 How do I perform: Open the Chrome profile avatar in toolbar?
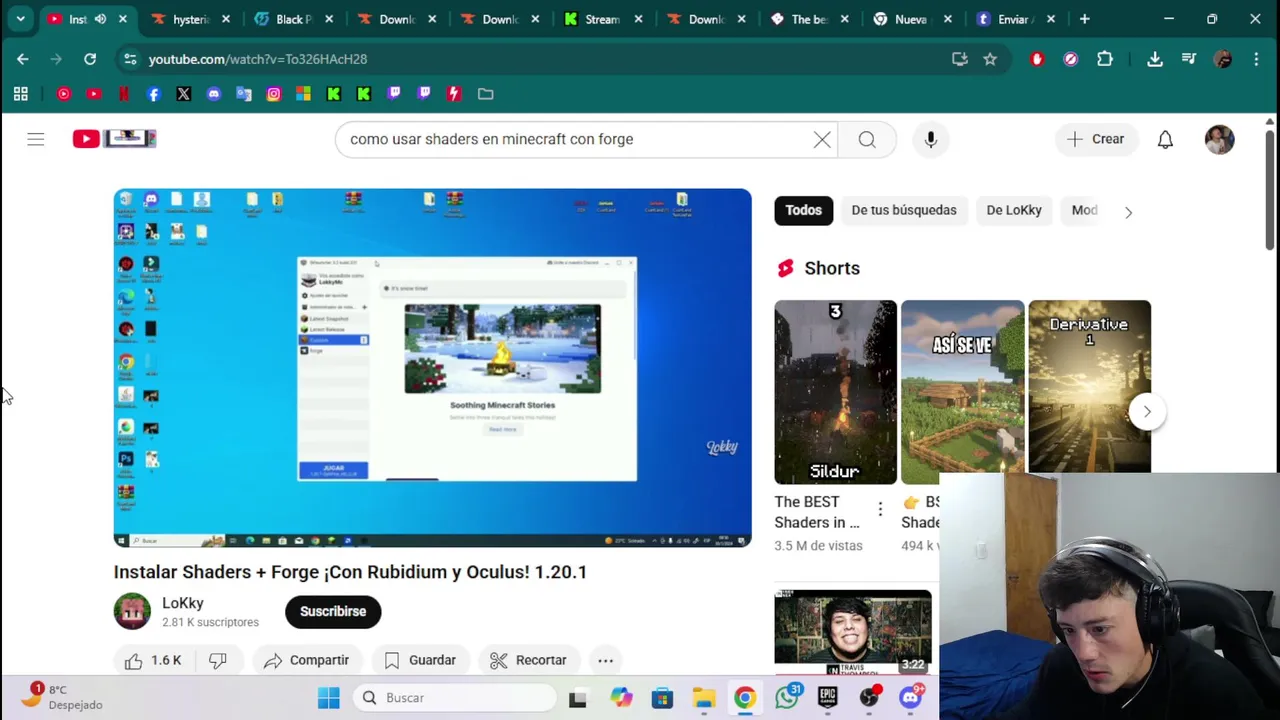click(1223, 59)
